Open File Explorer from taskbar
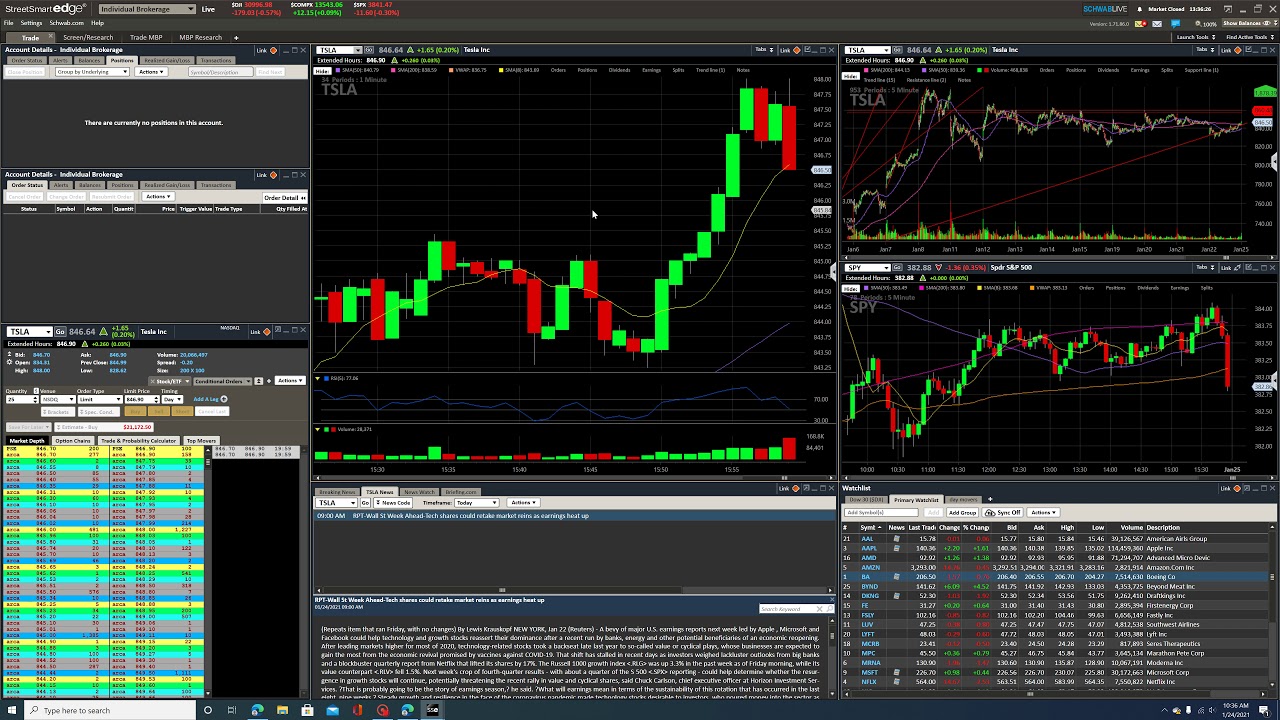This screenshot has width=1280, height=720. [282, 710]
